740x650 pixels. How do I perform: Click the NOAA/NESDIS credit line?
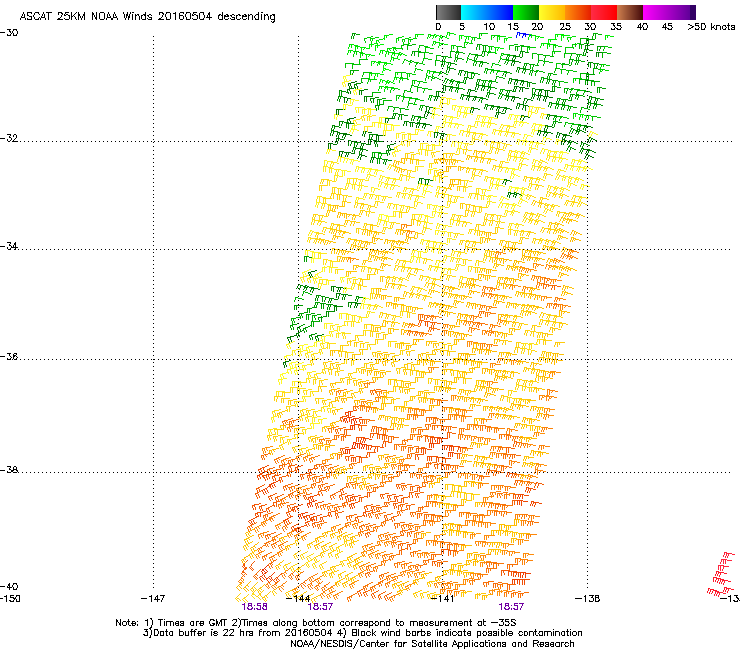coord(432,644)
